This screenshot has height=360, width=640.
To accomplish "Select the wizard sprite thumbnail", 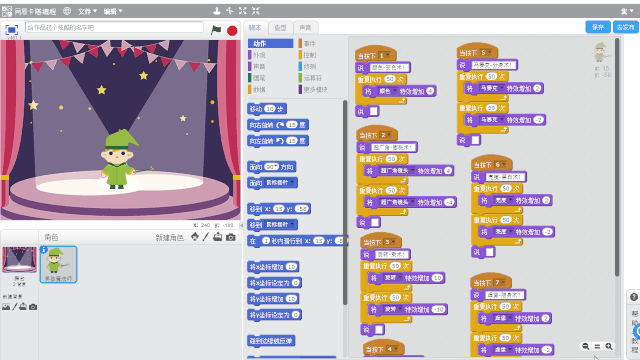I will [58, 264].
